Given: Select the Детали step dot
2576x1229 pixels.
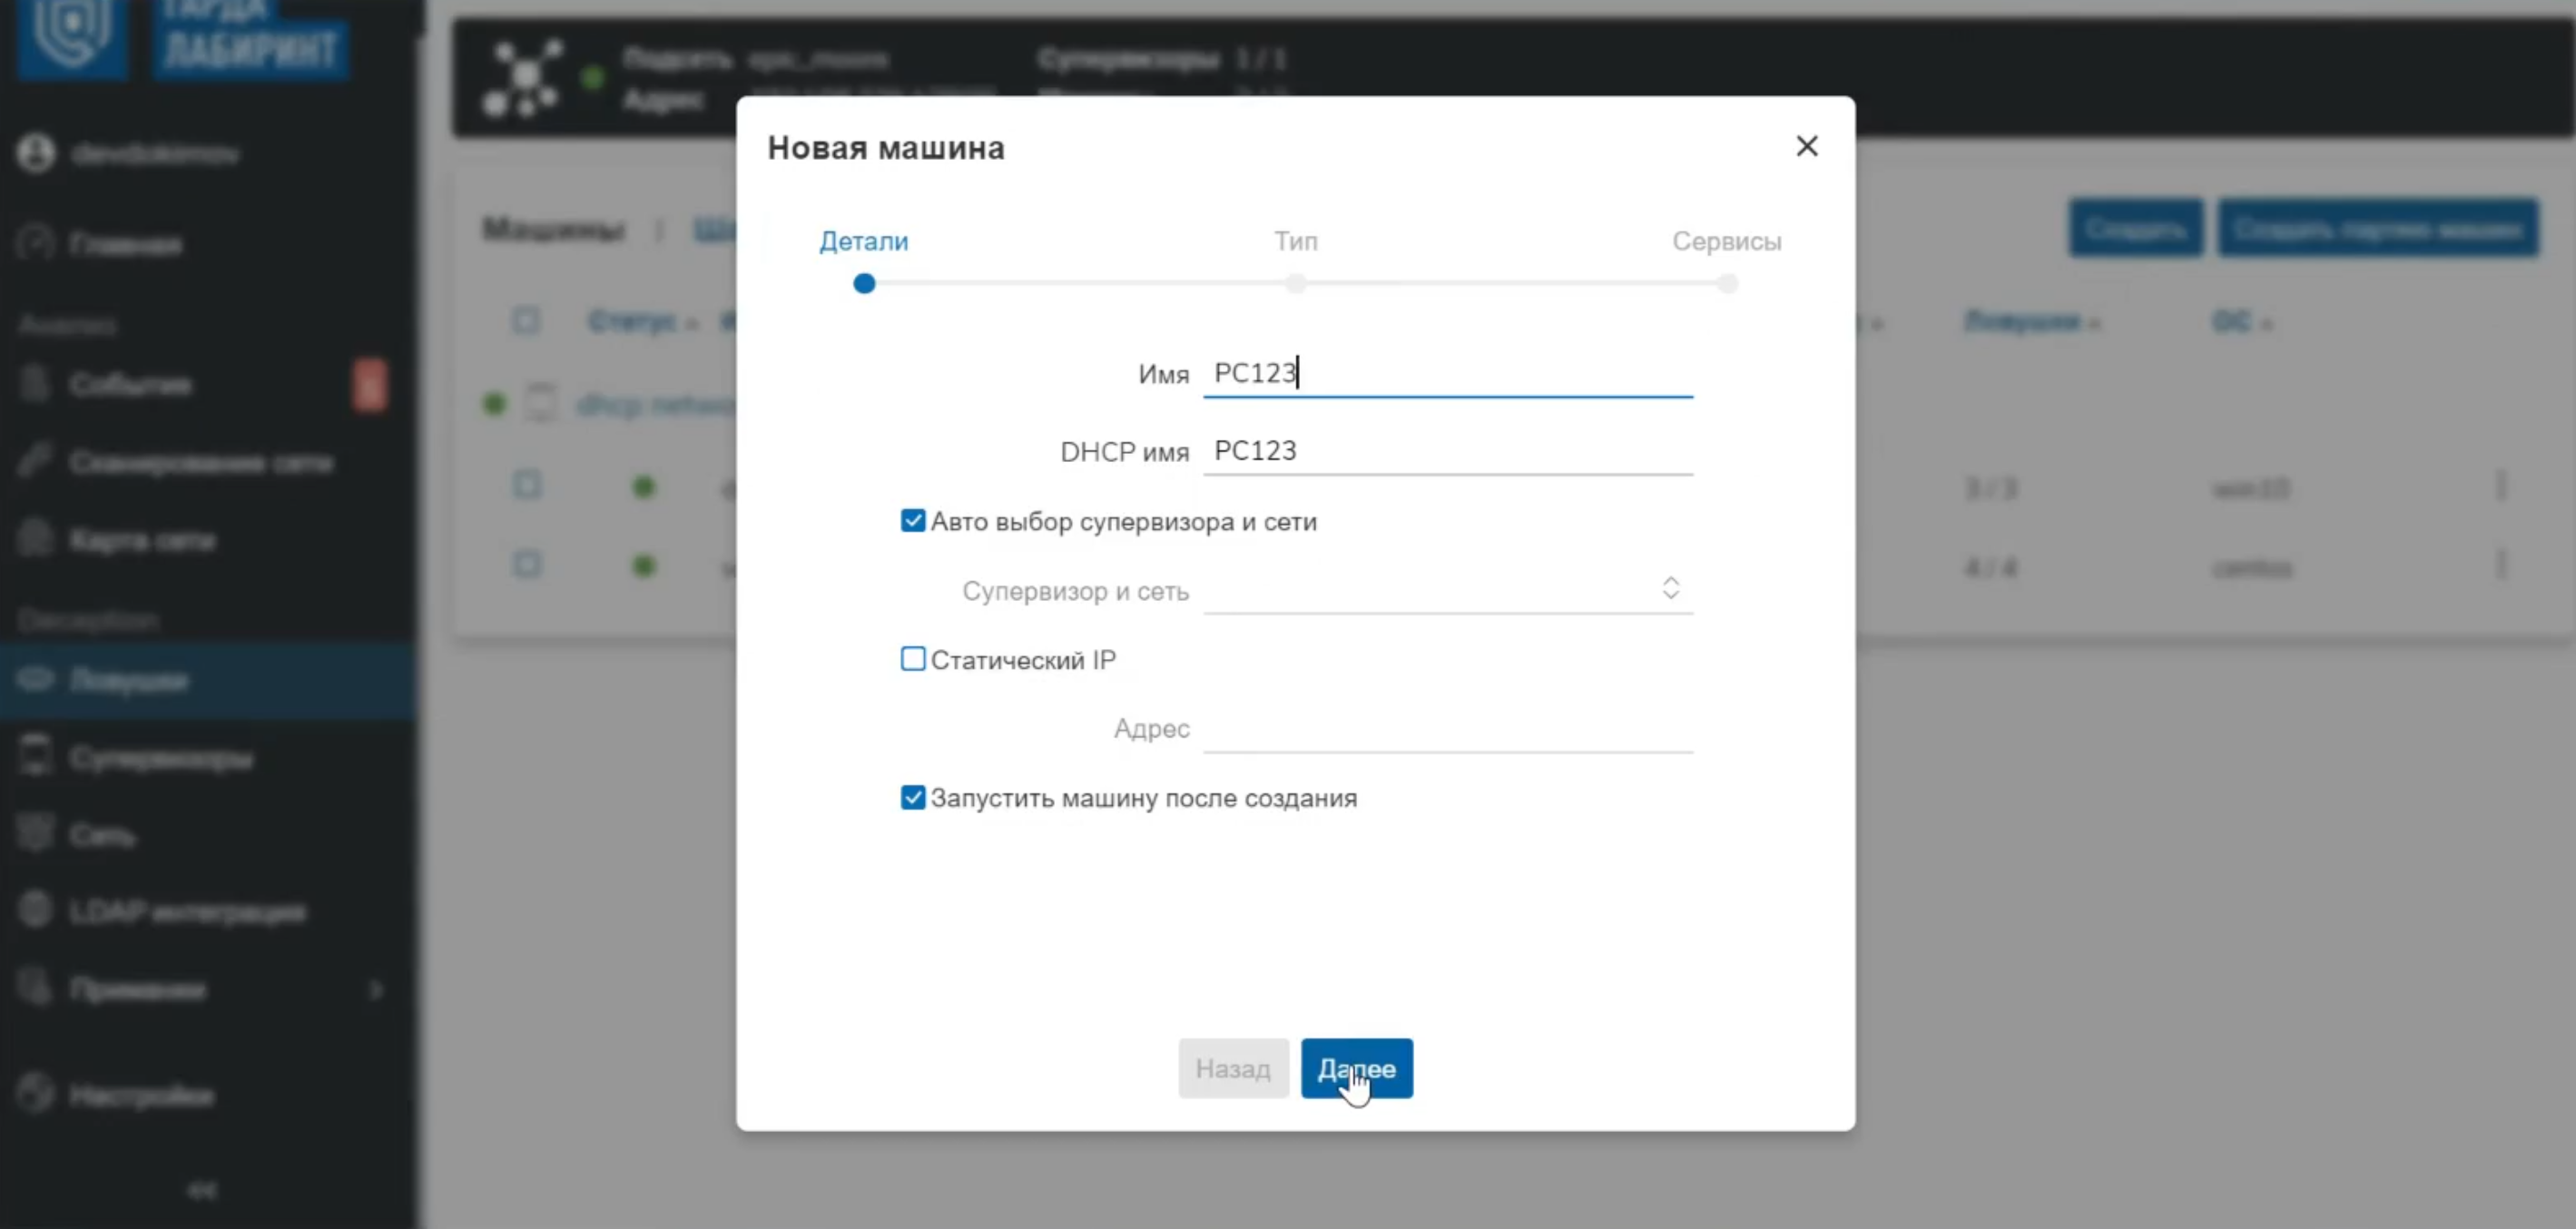Looking at the screenshot, I should [x=864, y=284].
